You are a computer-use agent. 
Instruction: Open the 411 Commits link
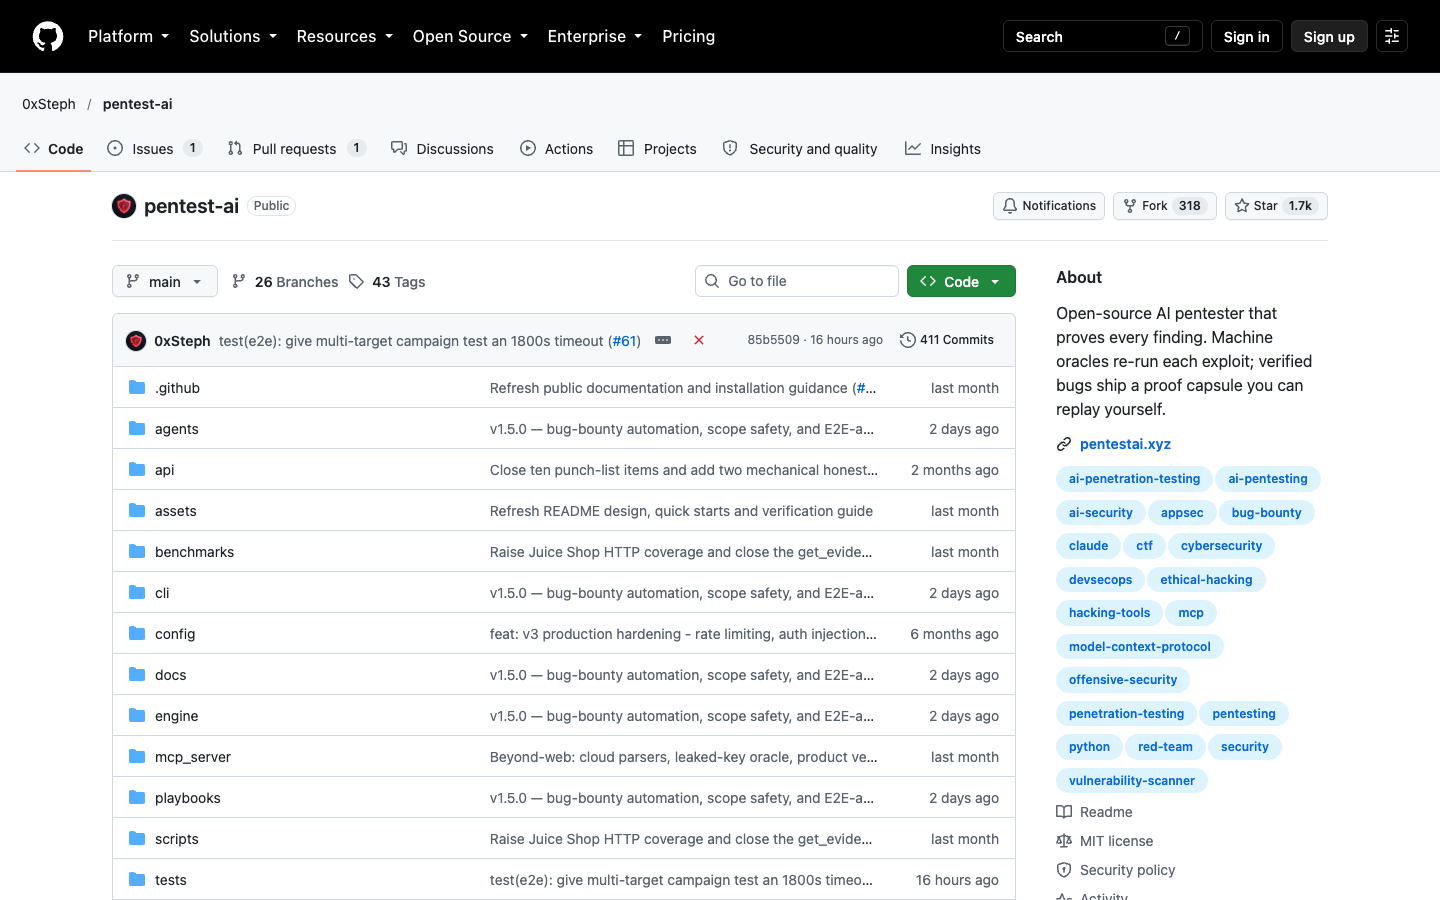[x=947, y=340]
